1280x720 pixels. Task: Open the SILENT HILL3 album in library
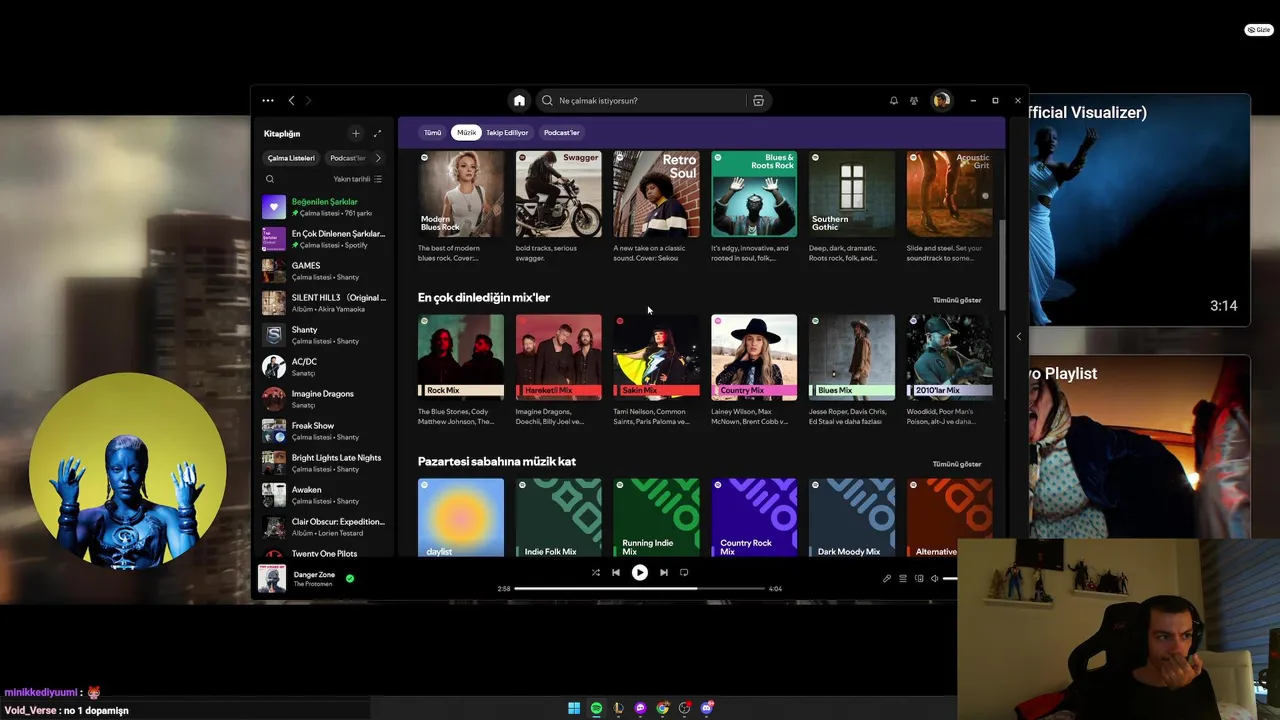point(324,303)
